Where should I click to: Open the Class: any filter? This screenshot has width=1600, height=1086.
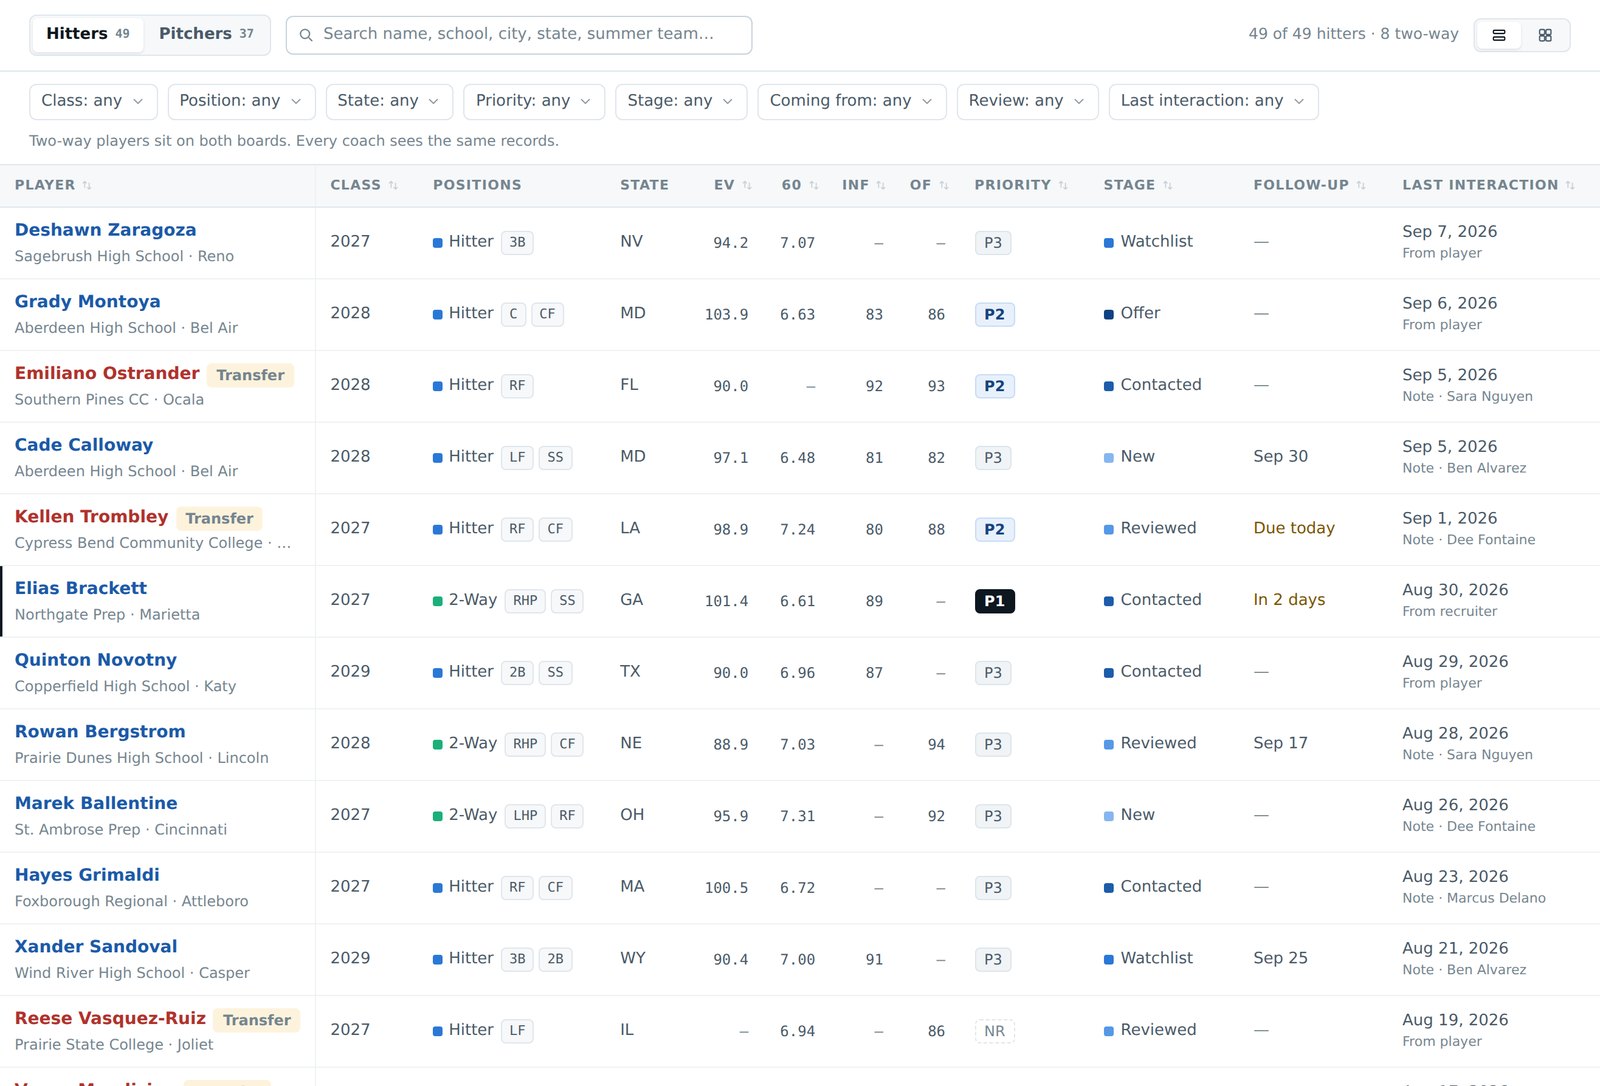click(x=93, y=101)
